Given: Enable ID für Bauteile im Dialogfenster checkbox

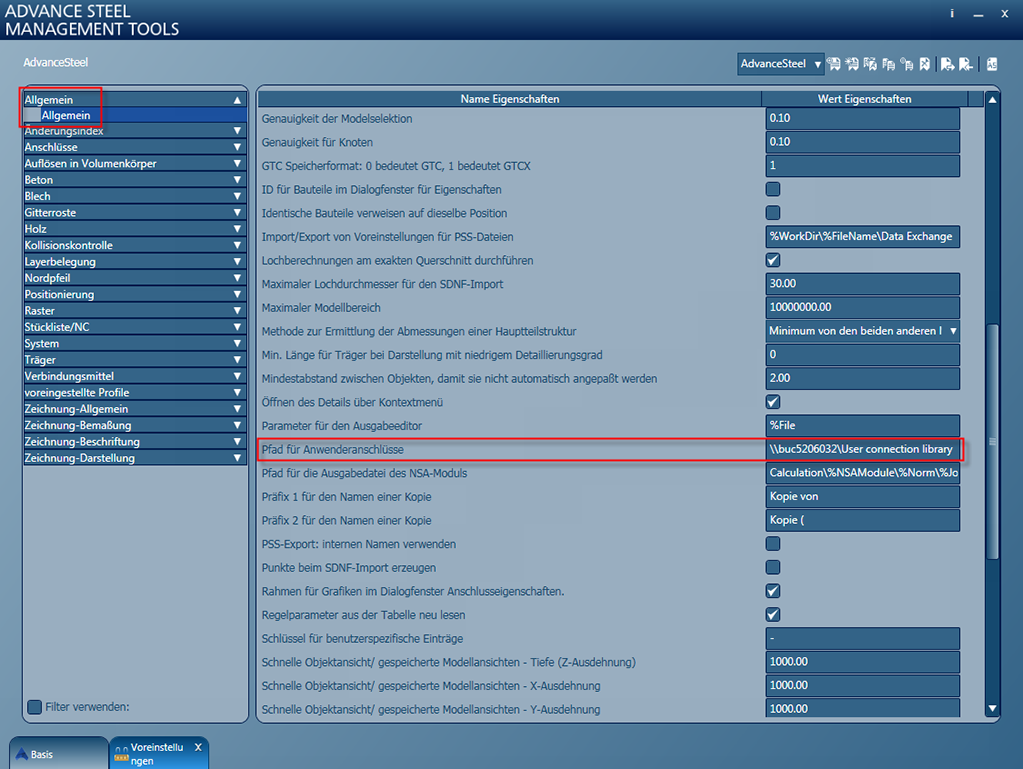Looking at the screenshot, I should [773, 189].
